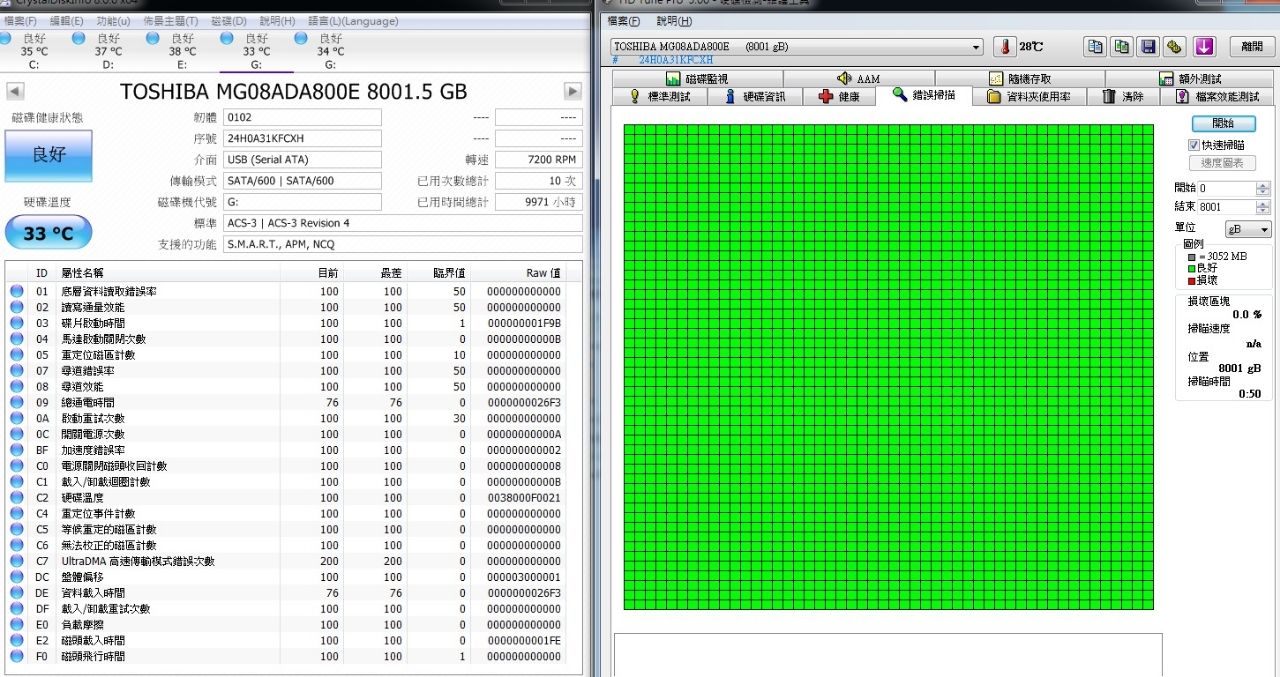Click the copy screenshot icon in HD Tune

click(x=1122, y=47)
